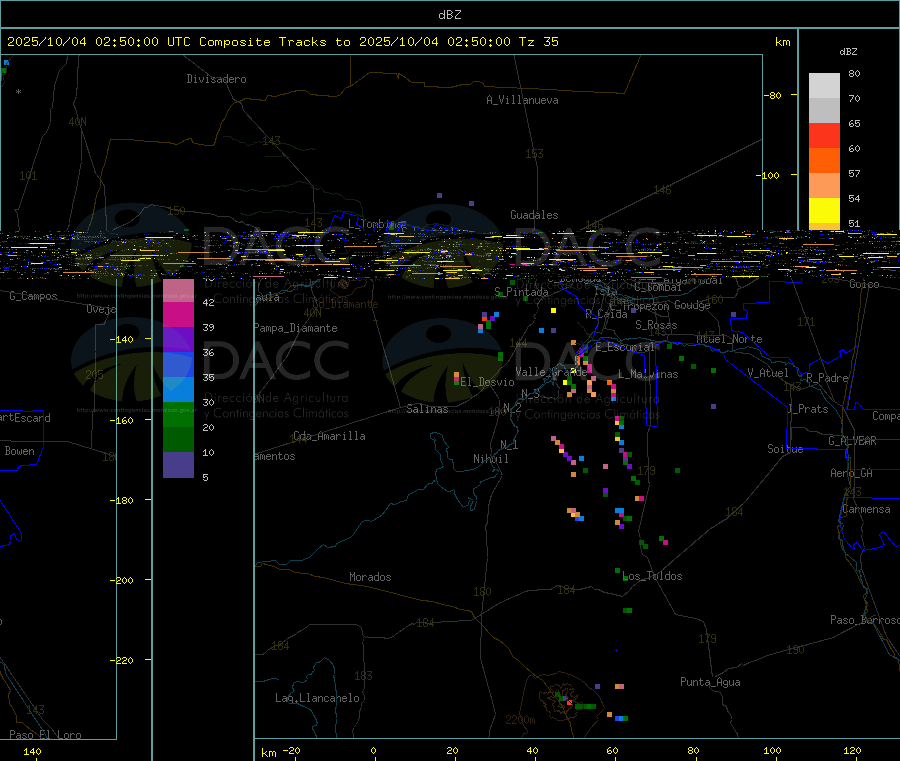Select the dark green swatch between 20 and 10
900x761 pixels.
(179, 440)
